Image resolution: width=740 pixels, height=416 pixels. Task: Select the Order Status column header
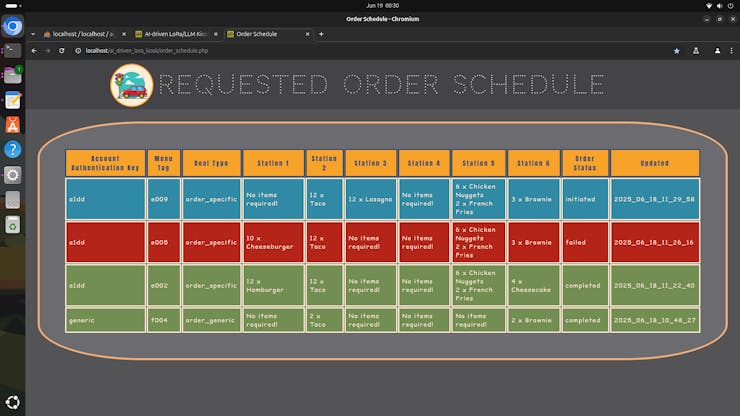point(584,163)
